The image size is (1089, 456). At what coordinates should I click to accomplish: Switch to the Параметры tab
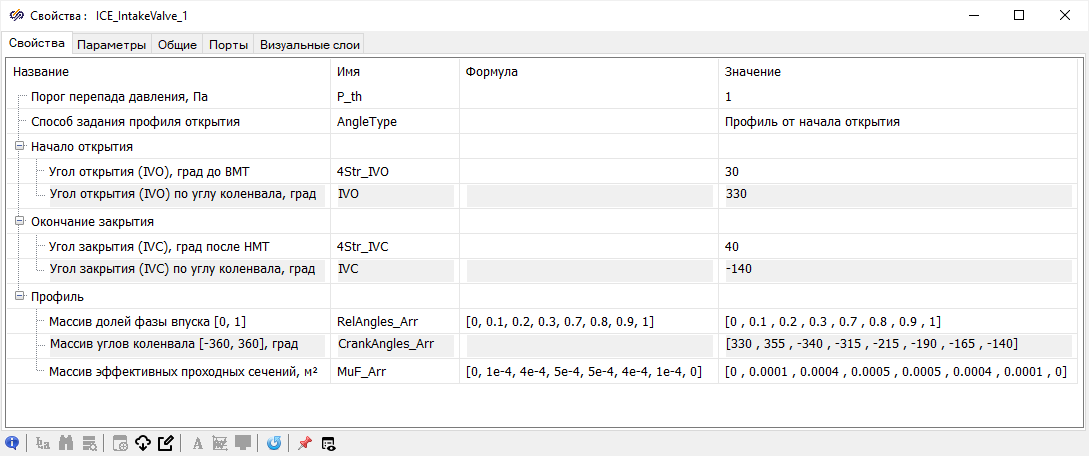[111, 44]
